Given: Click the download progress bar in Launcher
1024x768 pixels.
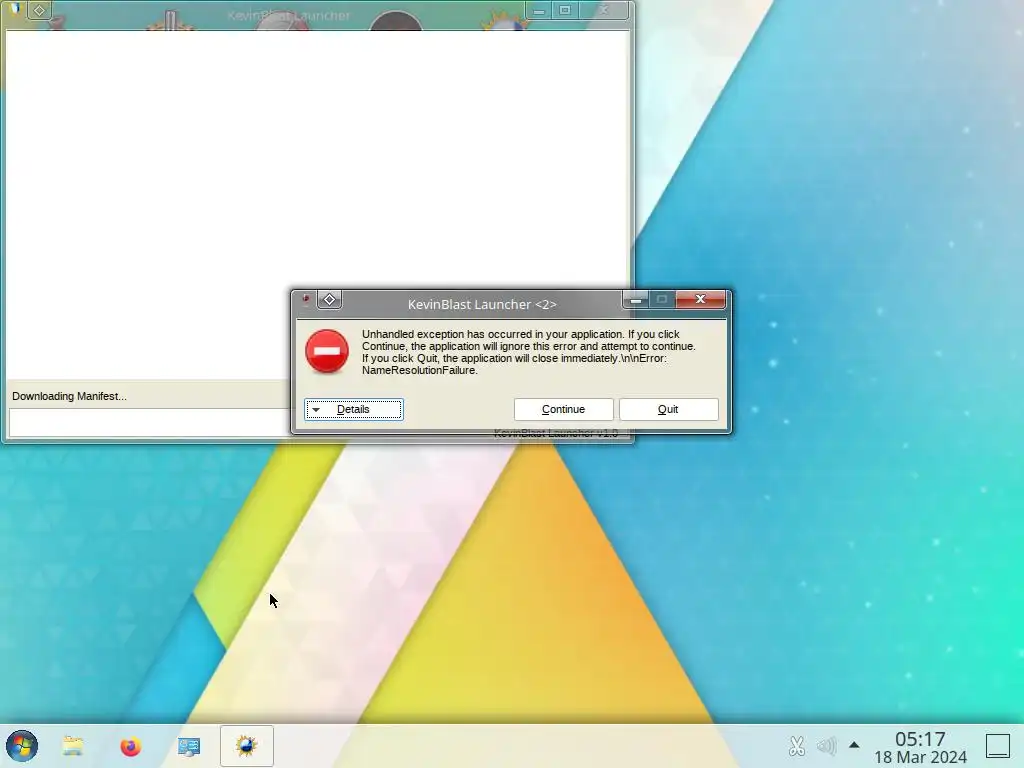Looking at the screenshot, I should (149, 423).
